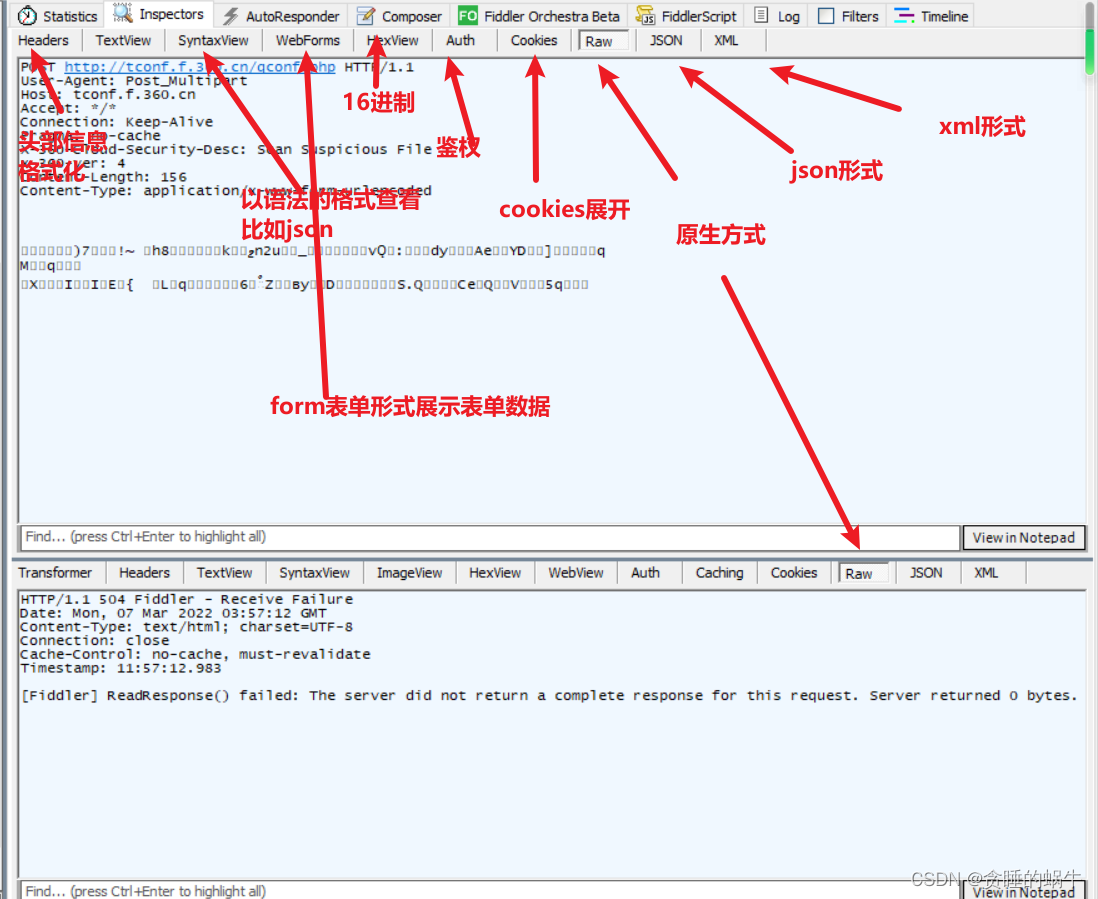The height and width of the screenshot is (899, 1098).
Task: Click the Timeline bars icon
Action: [904, 15]
